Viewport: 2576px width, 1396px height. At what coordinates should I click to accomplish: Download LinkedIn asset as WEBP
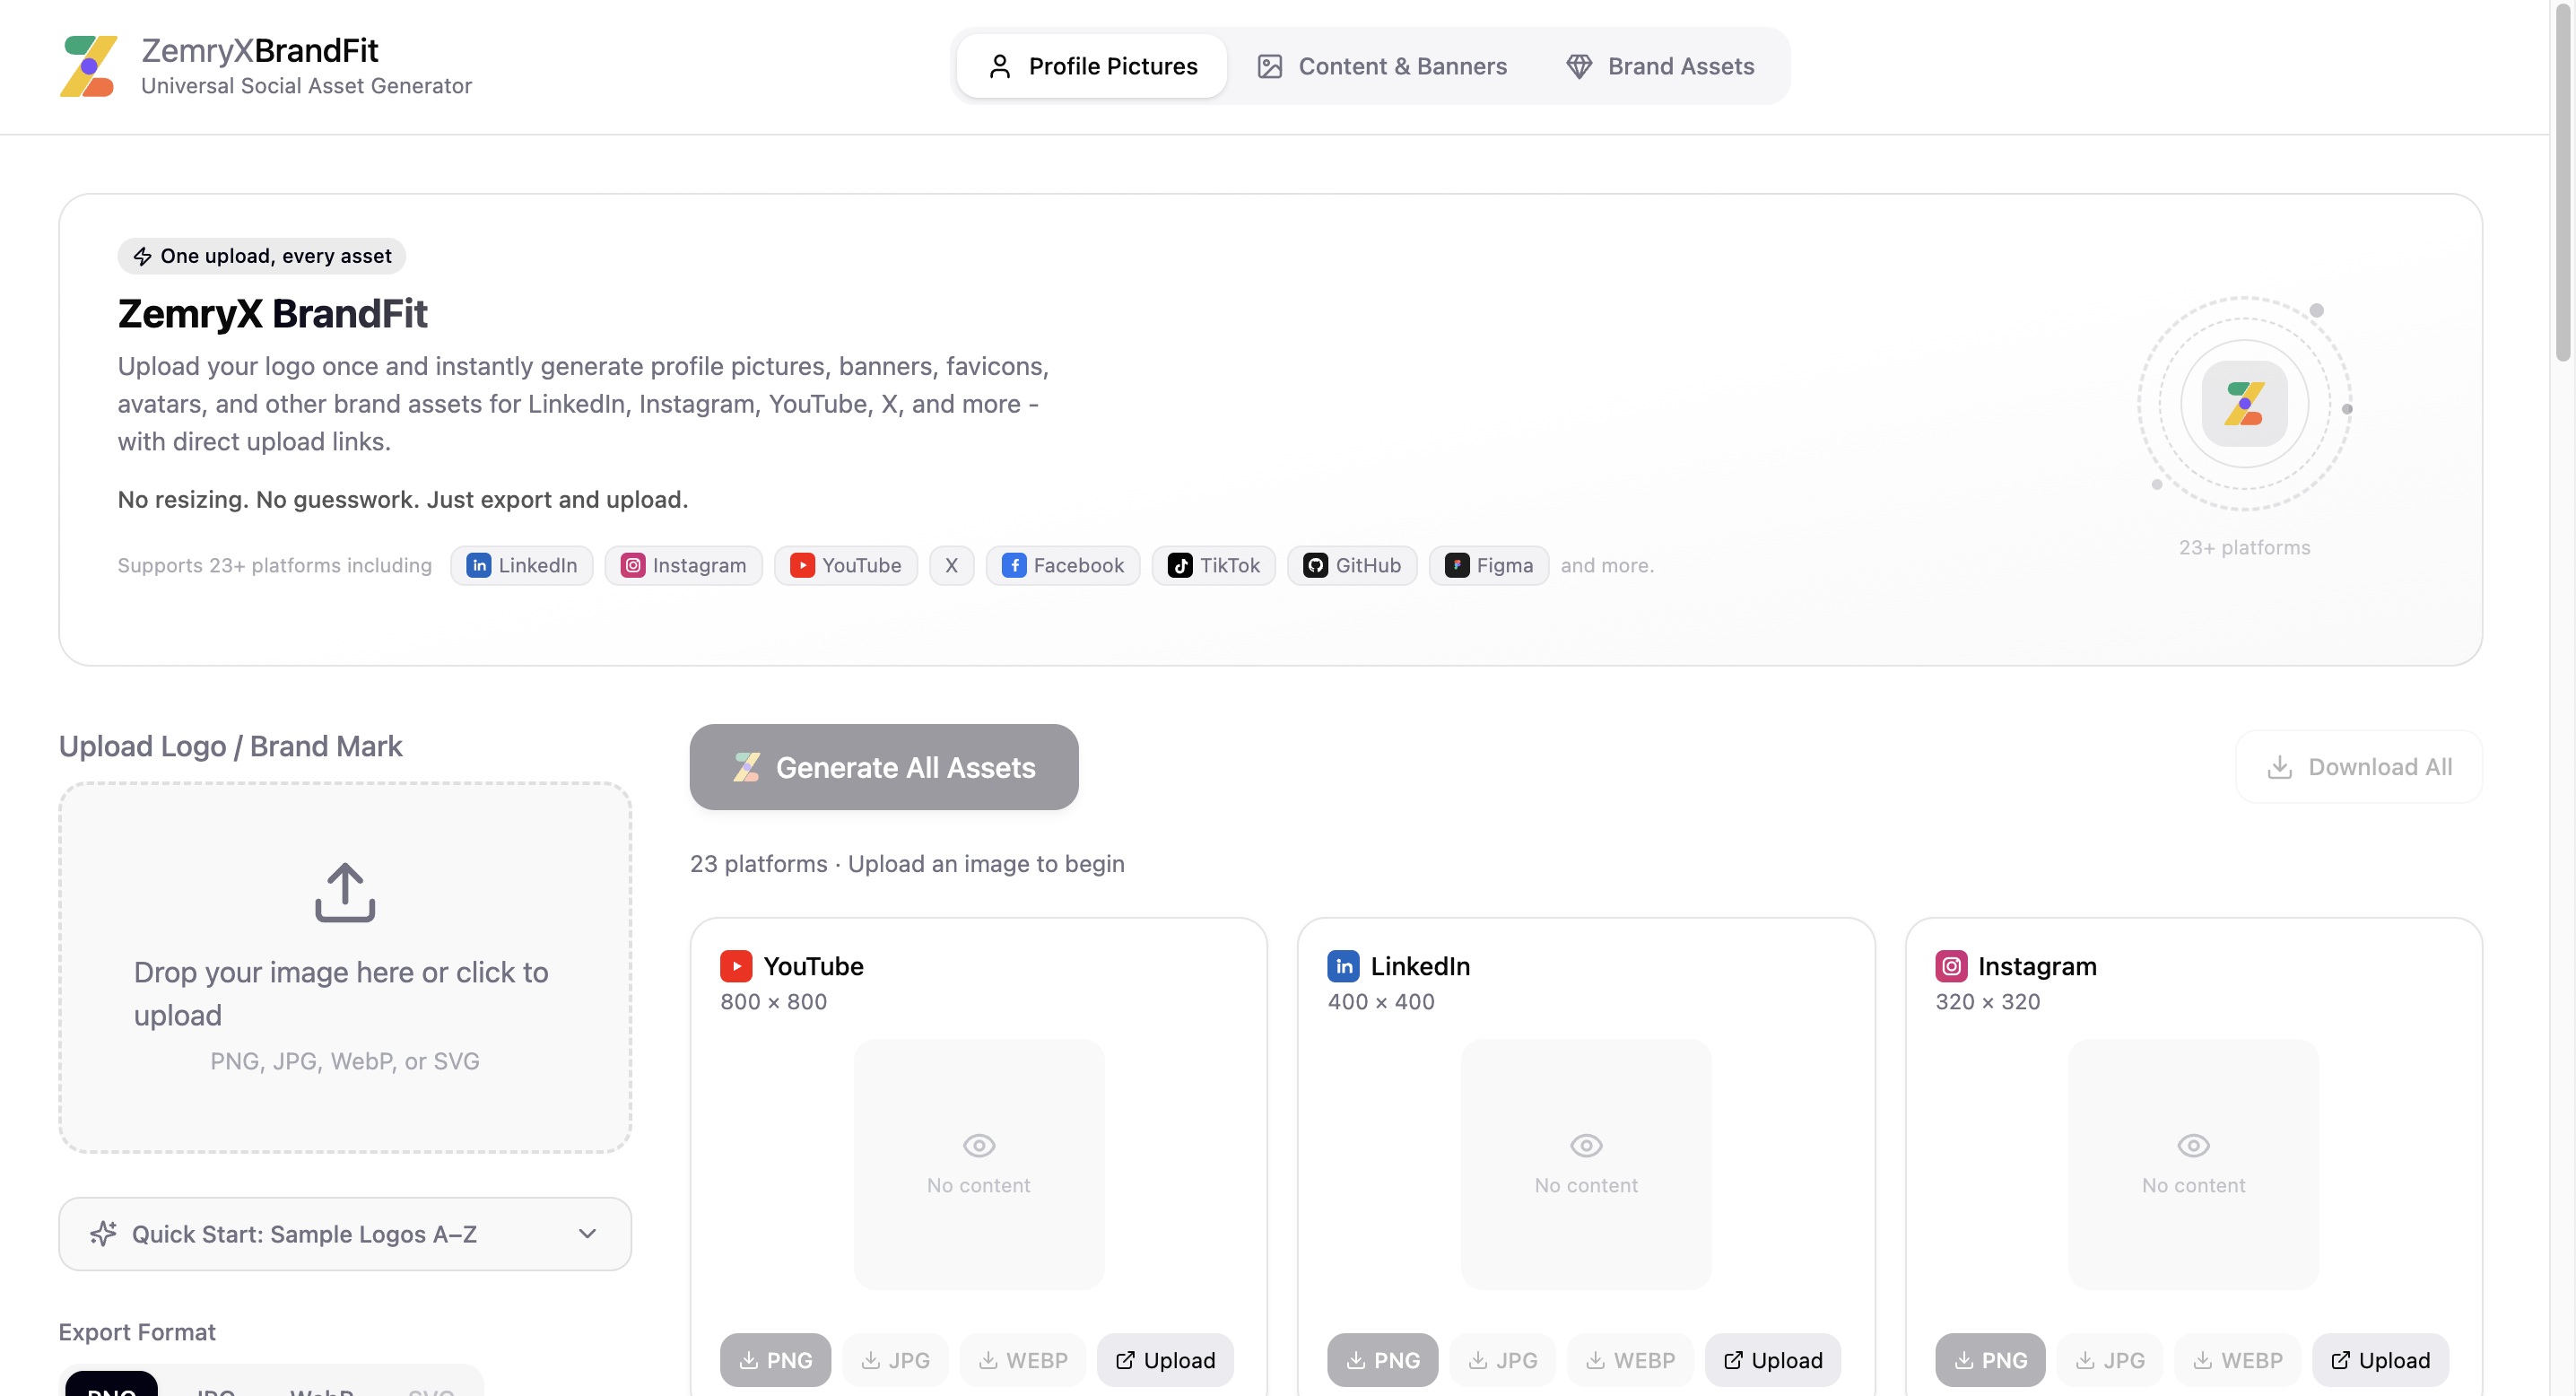pyautogui.click(x=1630, y=1360)
